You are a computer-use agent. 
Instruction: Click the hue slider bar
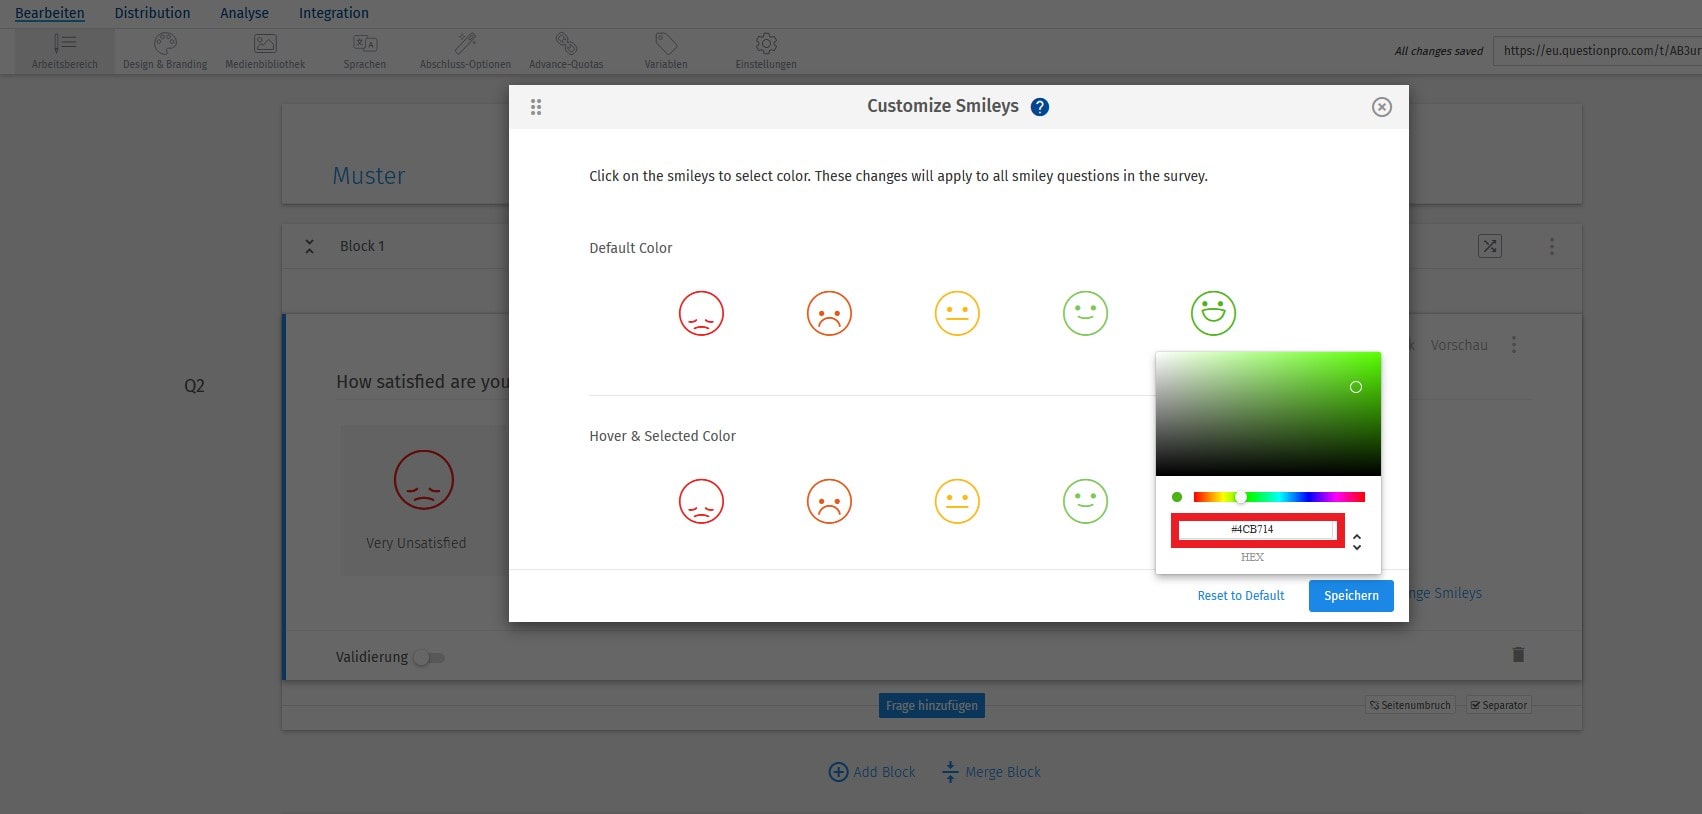tap(1279, 497)
